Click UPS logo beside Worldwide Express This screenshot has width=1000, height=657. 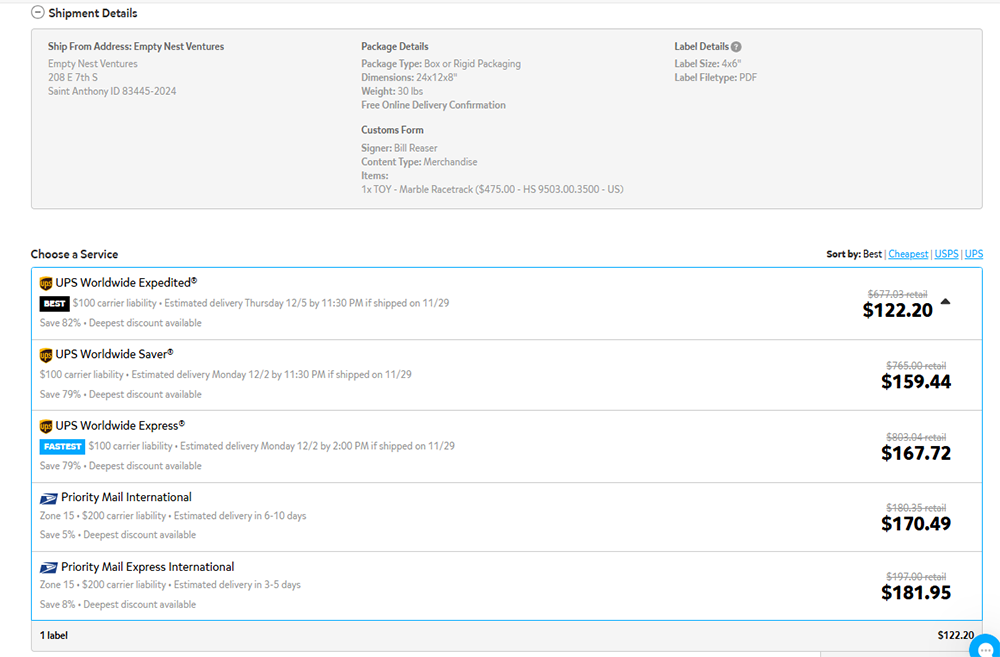(45, 426)
